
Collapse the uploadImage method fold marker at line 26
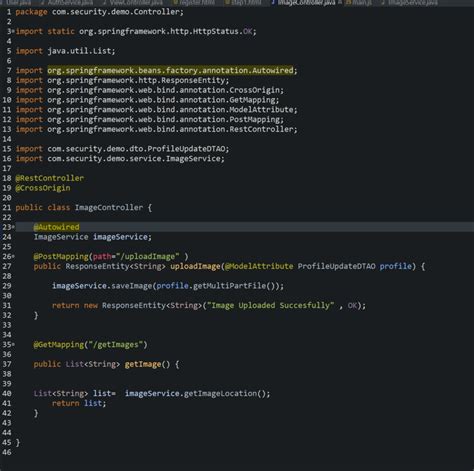tap(13, 256)
